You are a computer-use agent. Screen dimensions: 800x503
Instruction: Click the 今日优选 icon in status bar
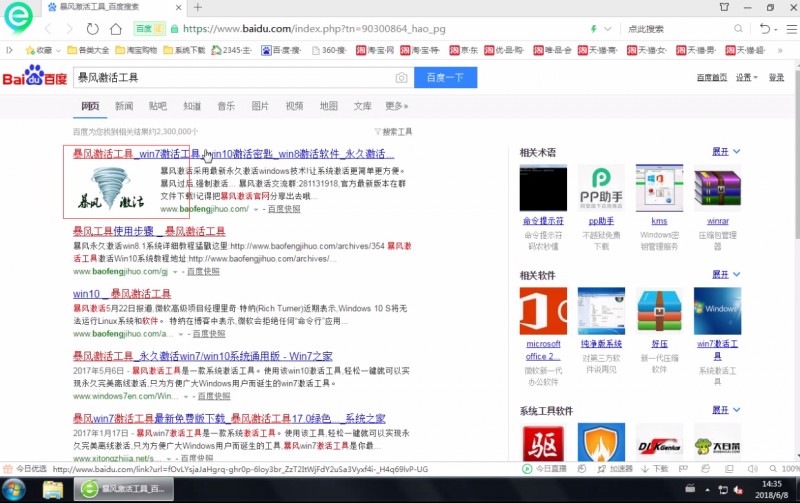pyautogui.click(x=8, y=469)
